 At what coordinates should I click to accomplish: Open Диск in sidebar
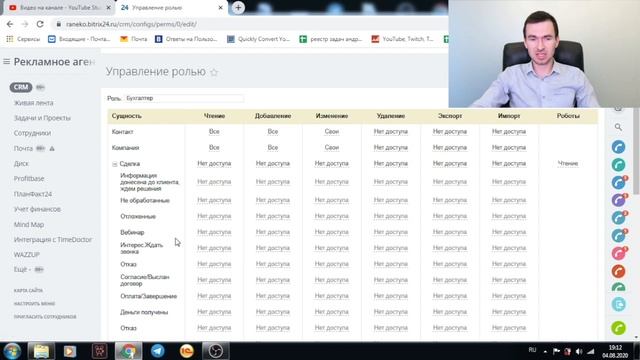21,164
